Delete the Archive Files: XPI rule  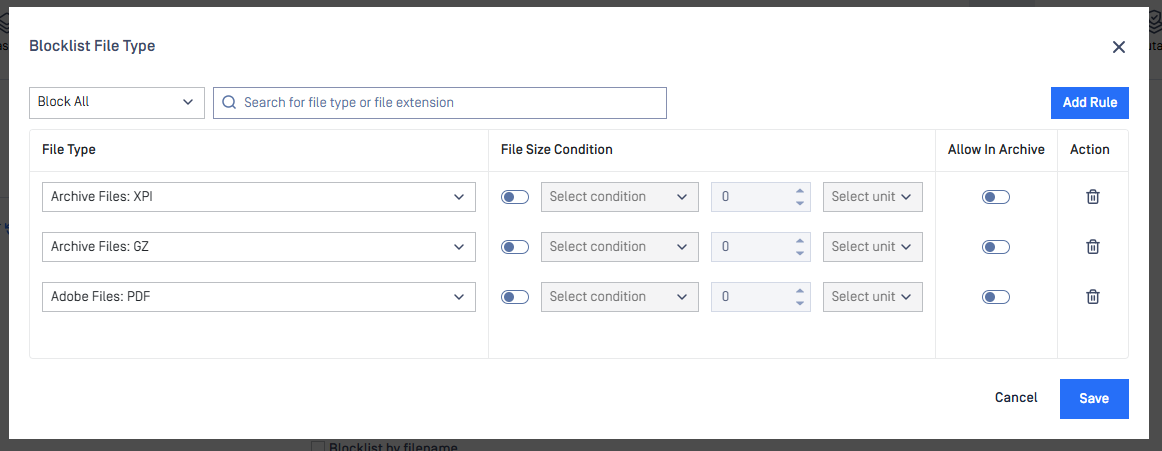(x=1093, y=197)
